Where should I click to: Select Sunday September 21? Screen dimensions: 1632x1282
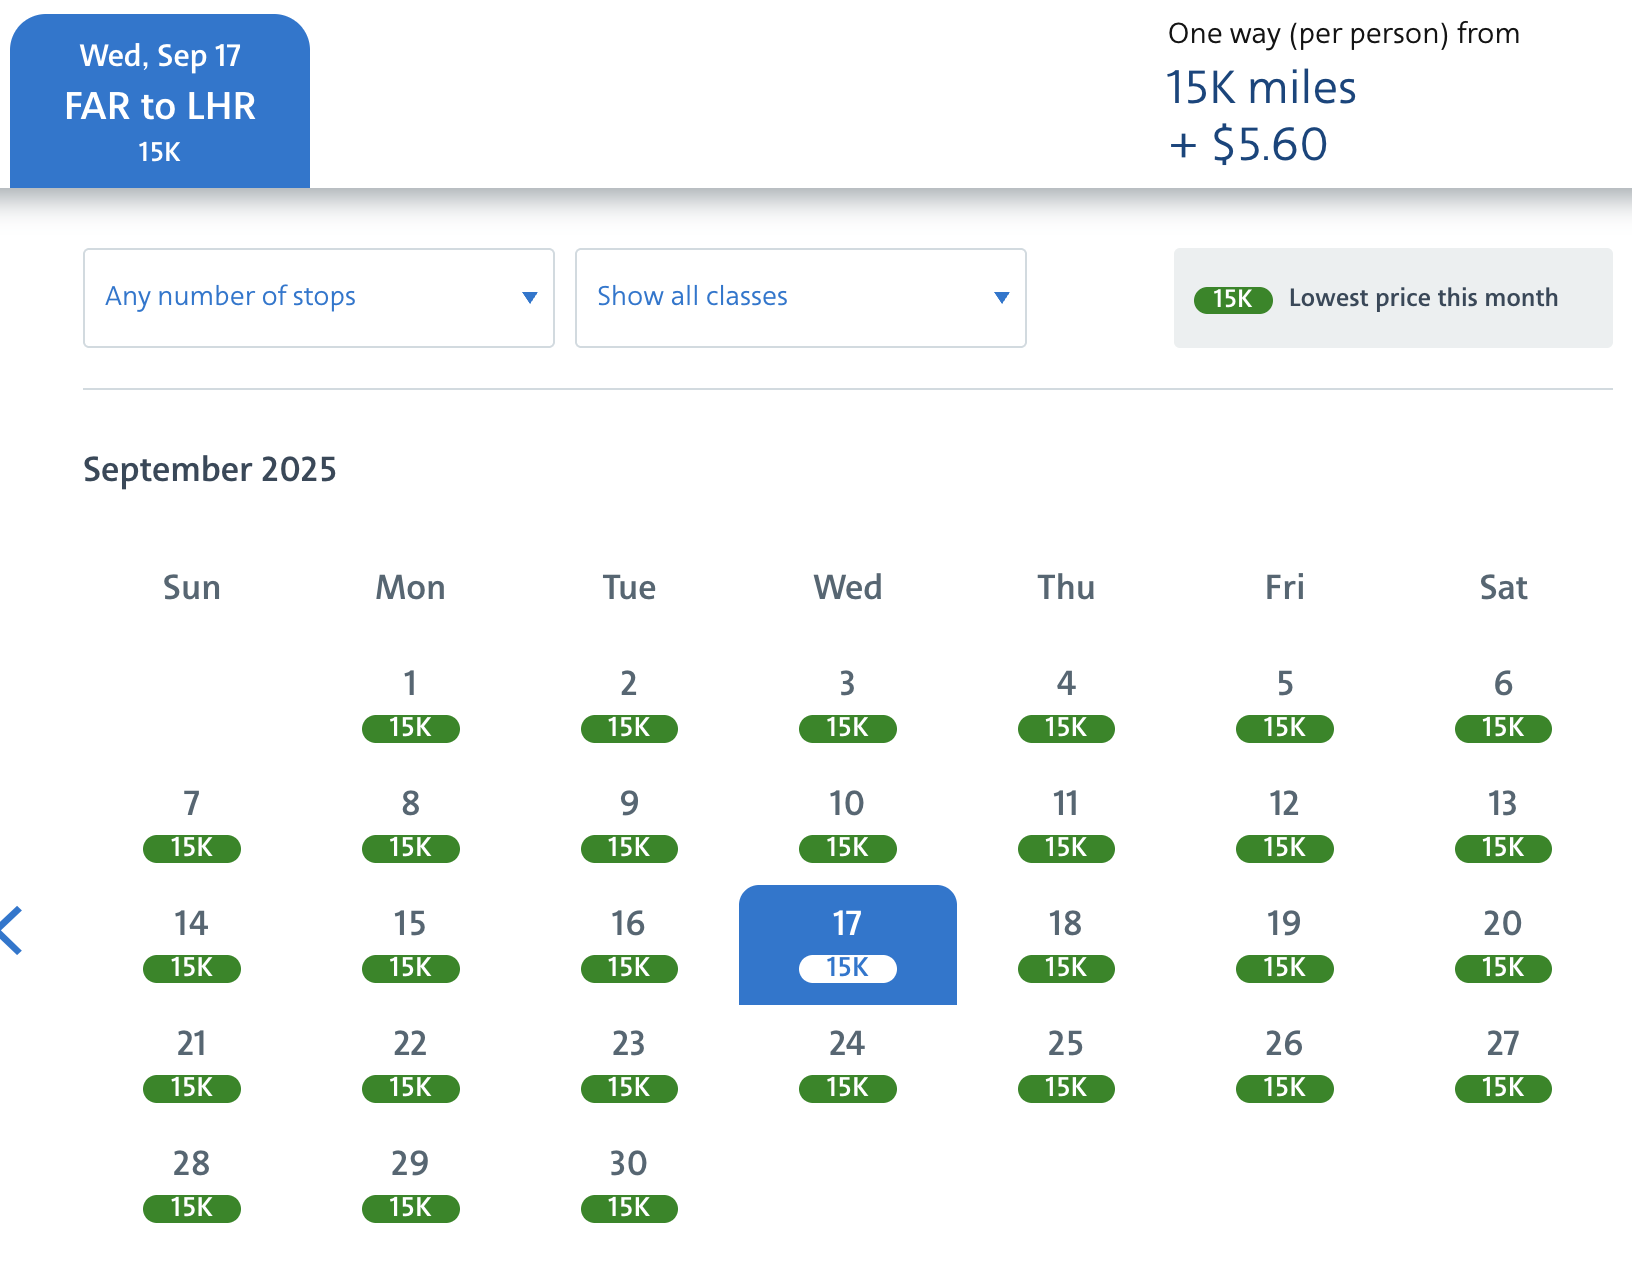[192, 1065]
